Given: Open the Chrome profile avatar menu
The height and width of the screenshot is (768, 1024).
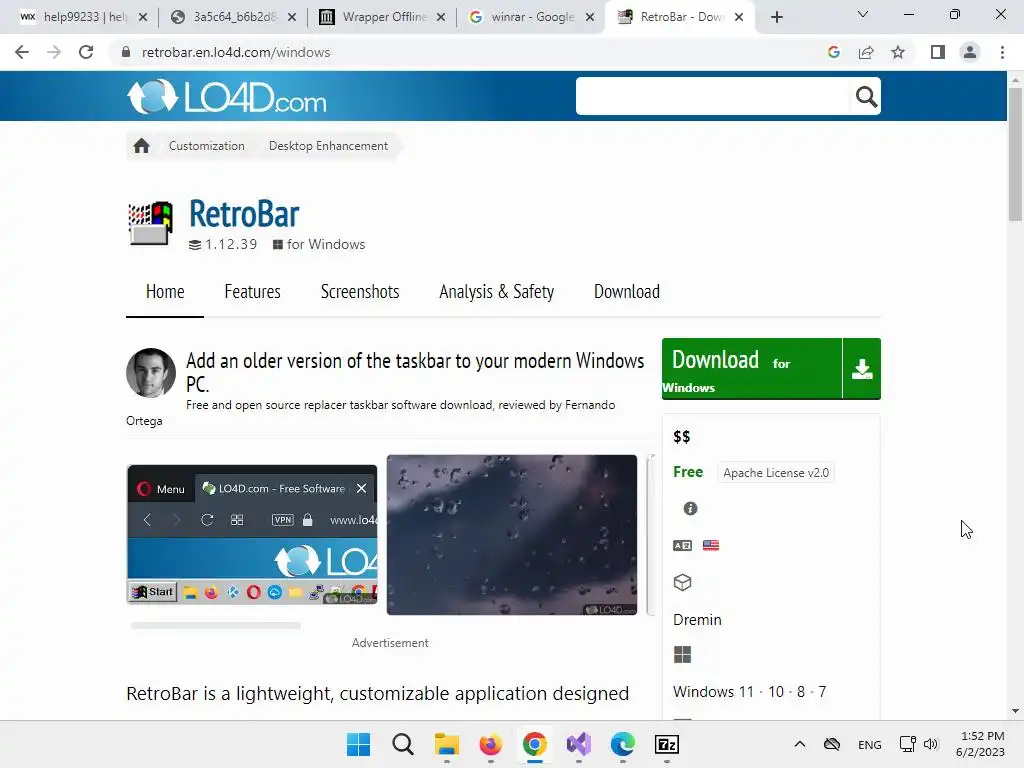Looking at the screenshot, I should coord(970,52).
